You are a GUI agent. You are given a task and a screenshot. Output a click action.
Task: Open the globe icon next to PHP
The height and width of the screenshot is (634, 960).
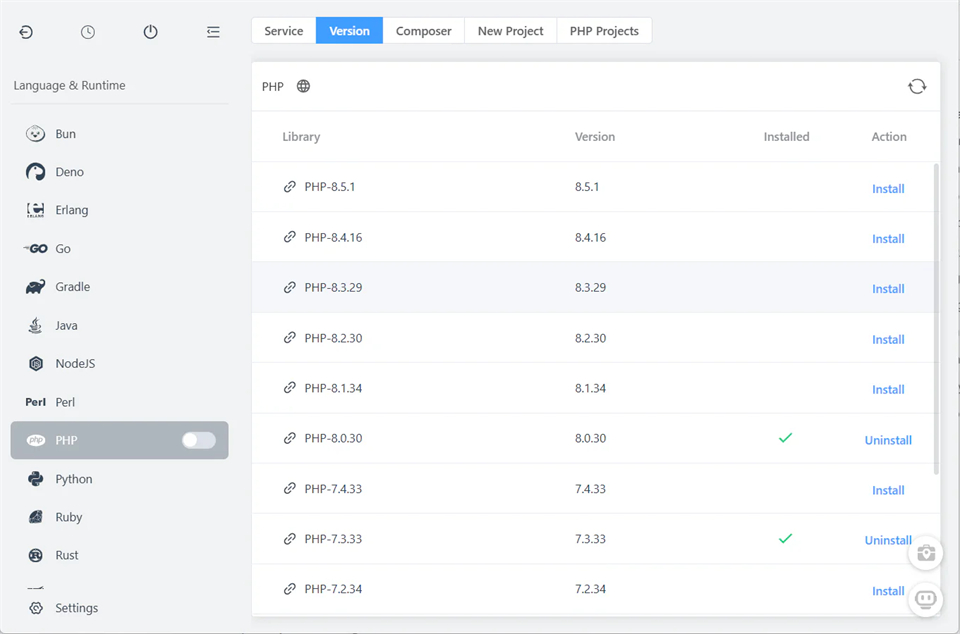click(303, 86)
